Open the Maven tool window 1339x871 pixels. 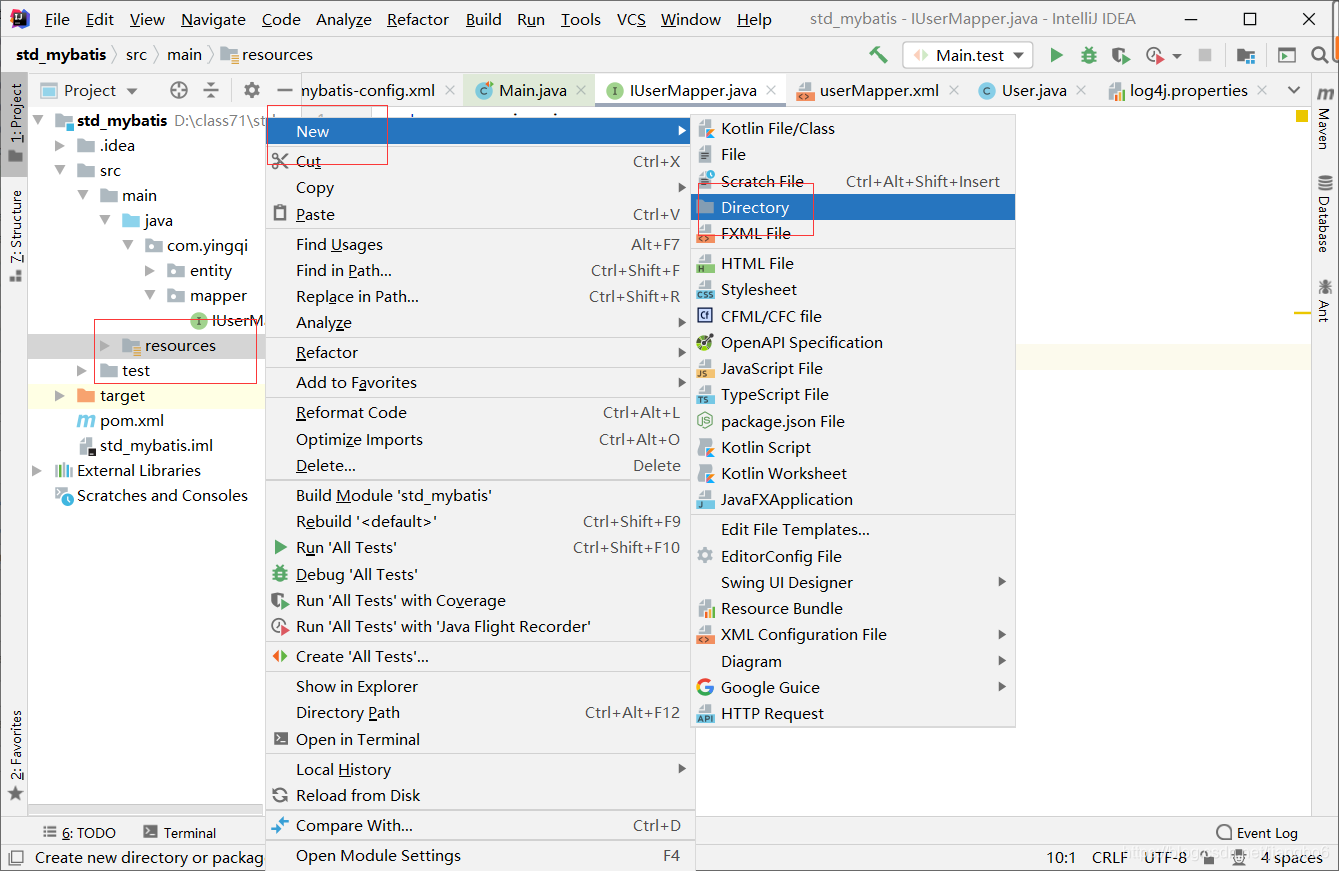(1324, 116)
